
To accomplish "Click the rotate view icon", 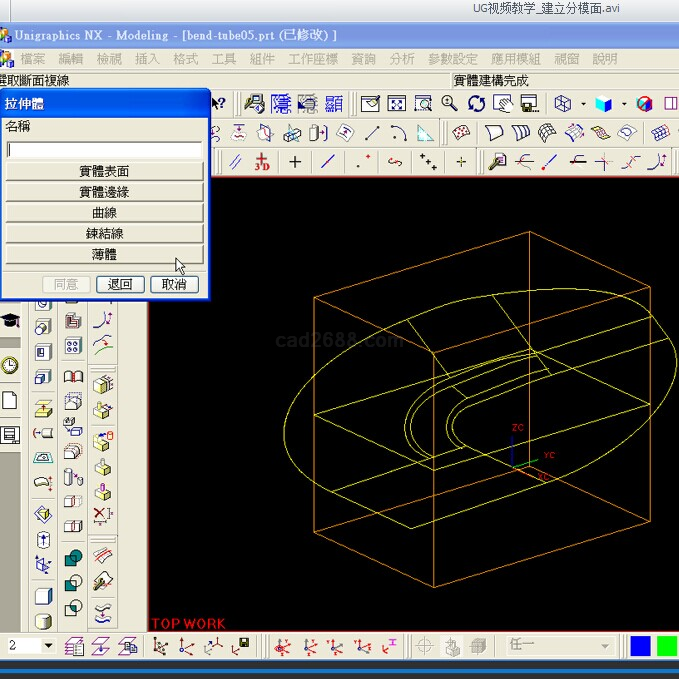I will point(476,103).
